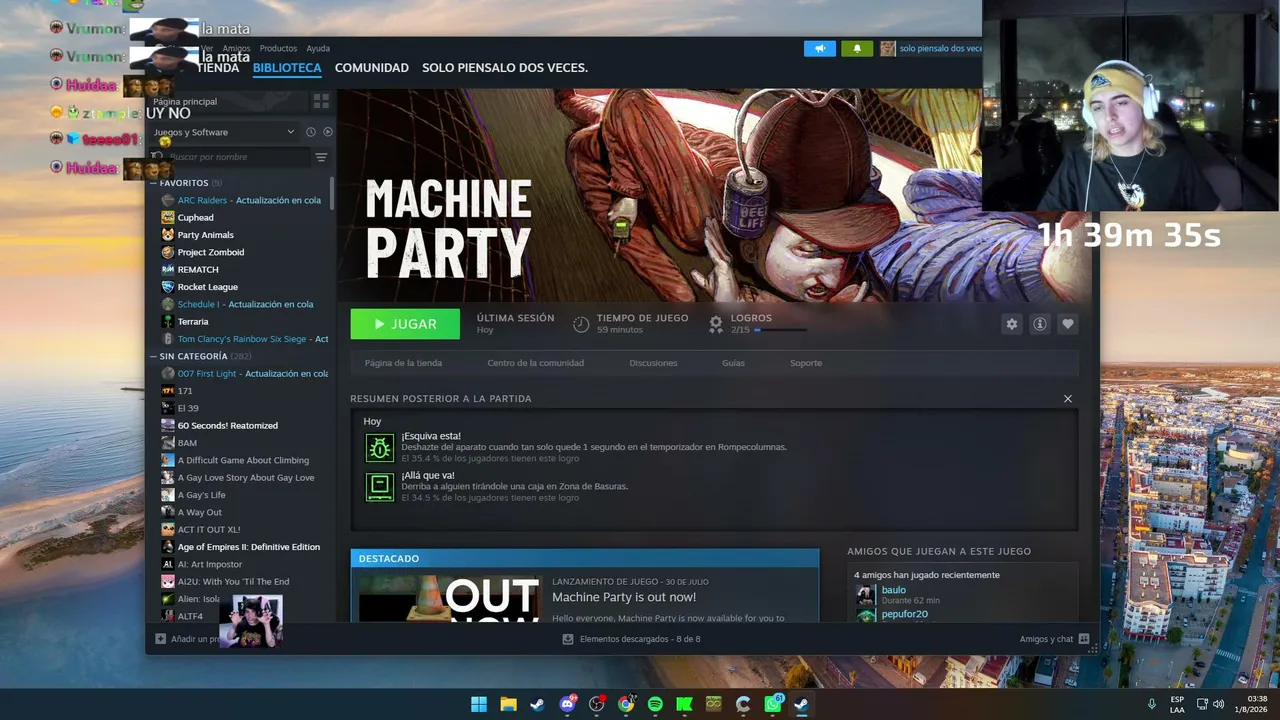
Task: Open the Steam announcements megaphone button
Action: (819, 48)
